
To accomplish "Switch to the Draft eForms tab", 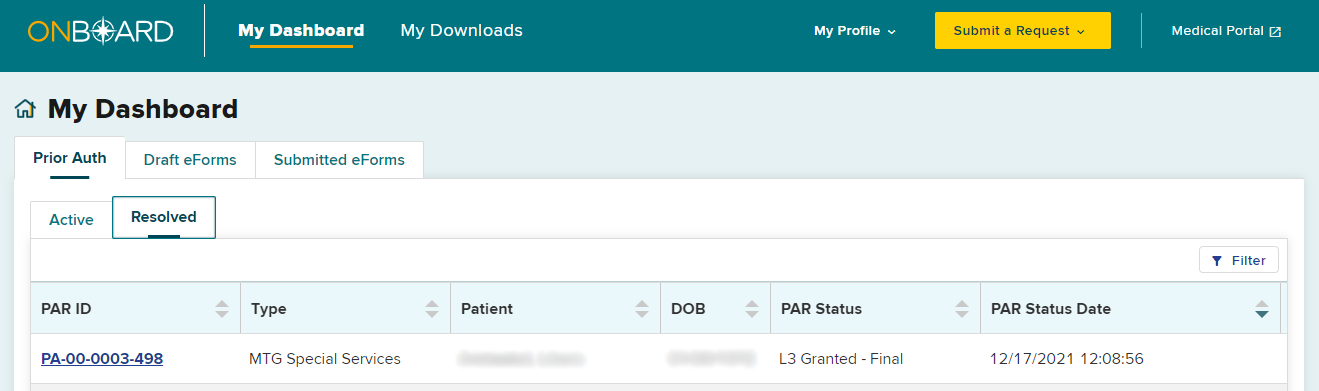I will [190, 160].
